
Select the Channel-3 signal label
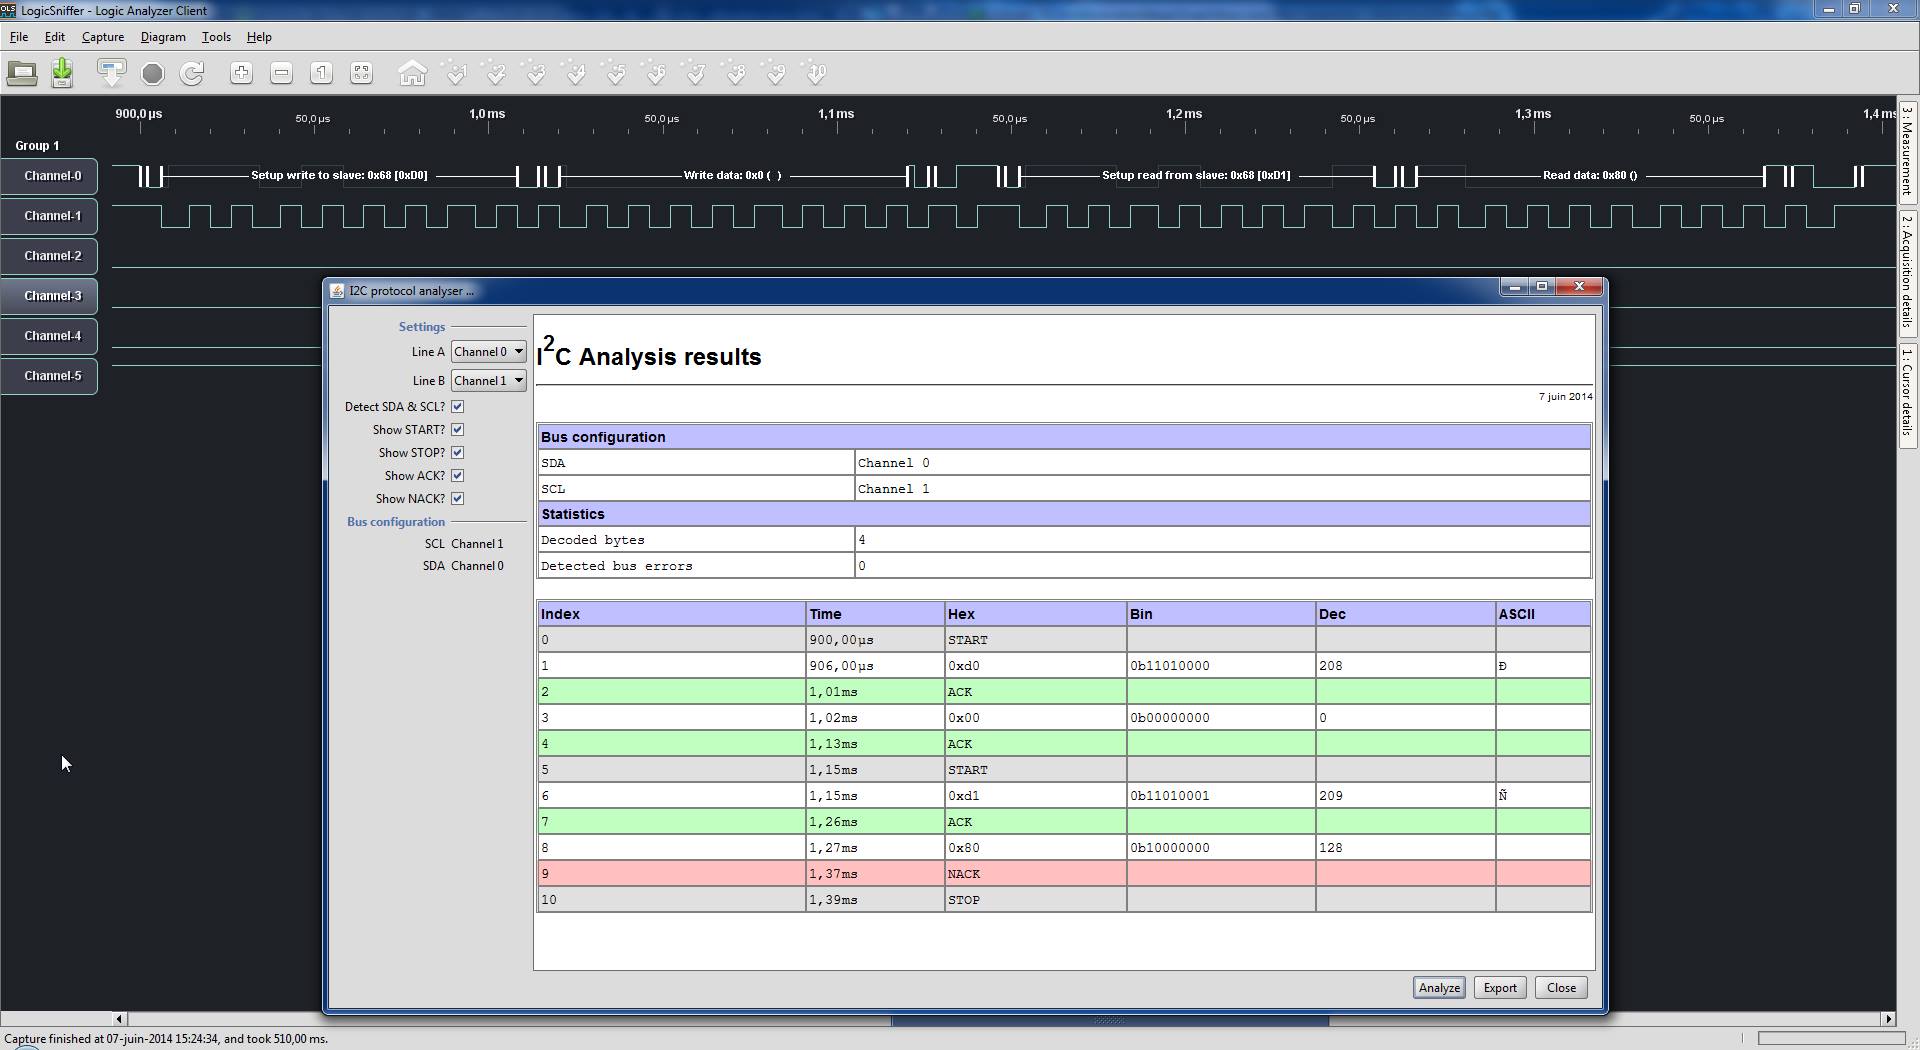click(50, 296)
